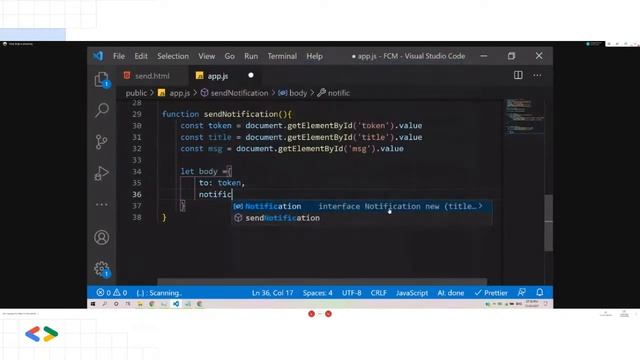Open errors and warnings count in status bar
This screenshot has width=640, height=360.
(112, 293)
